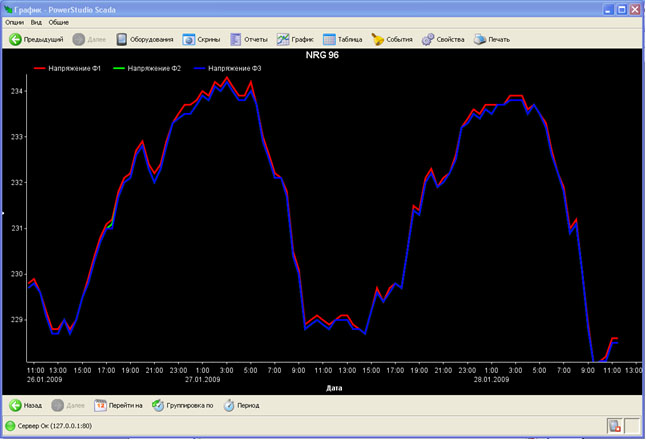Select the График chart icon
646x440 pixels.
pos(283,40)
